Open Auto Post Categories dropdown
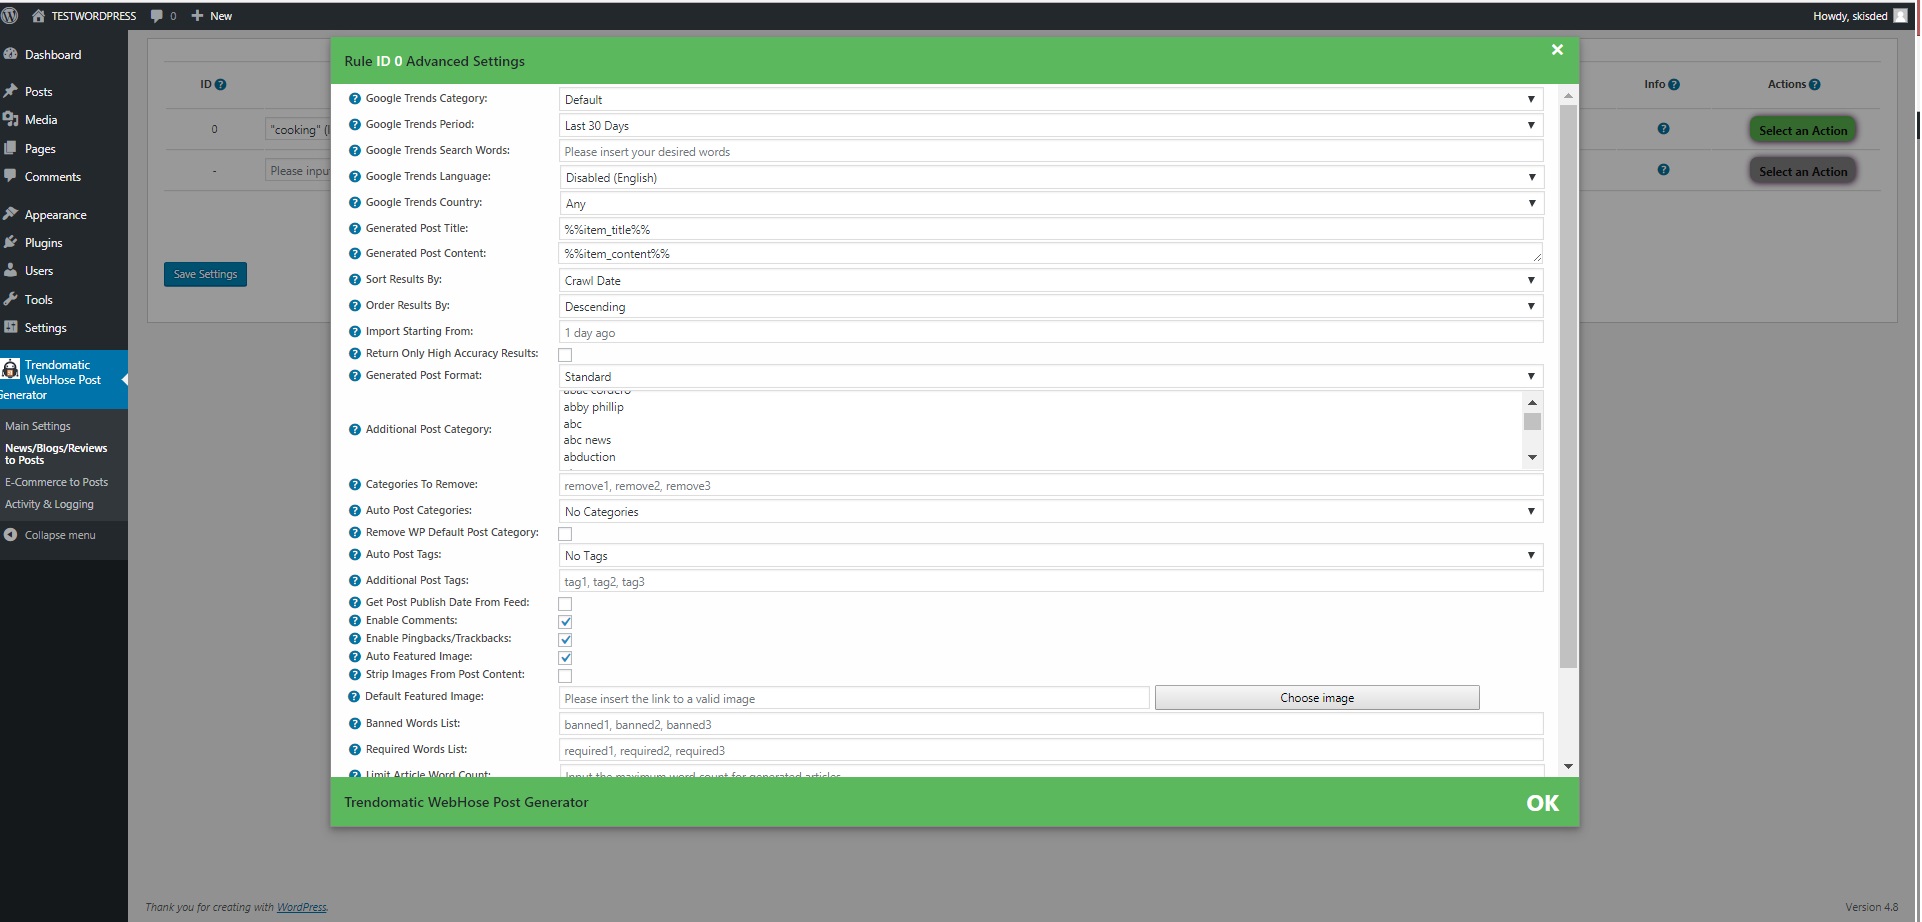The width and height of the screenshot is (1922, 922). click(x=1051, y=512)
